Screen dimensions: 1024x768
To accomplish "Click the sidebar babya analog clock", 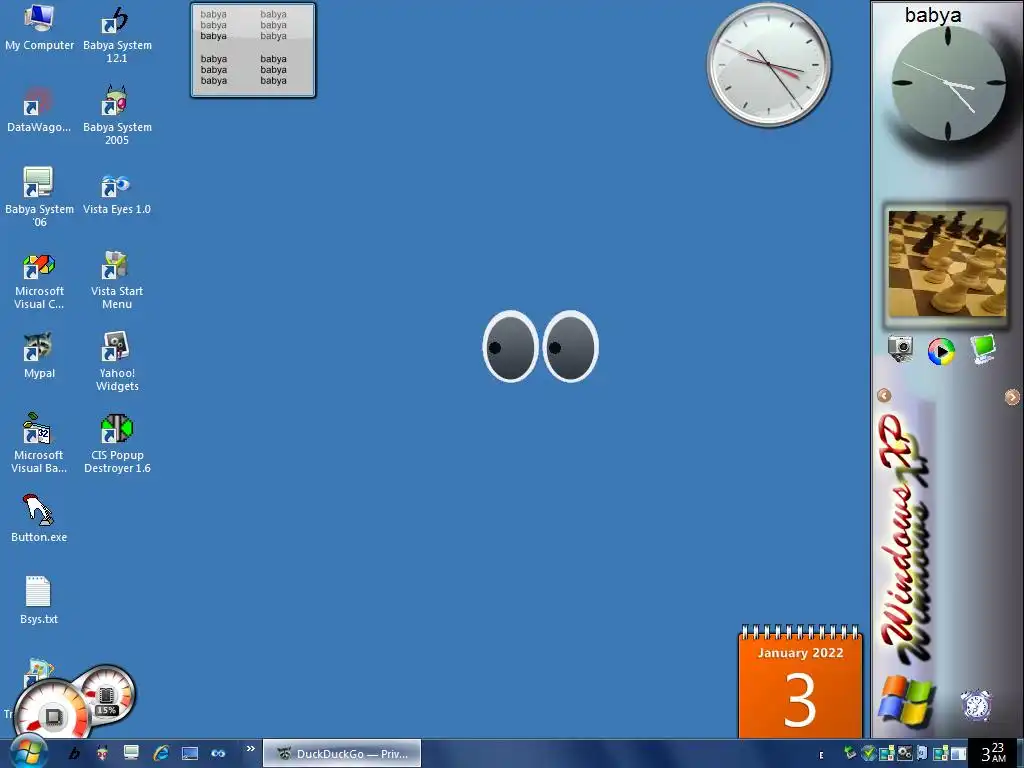I will (x=948, y=84).
